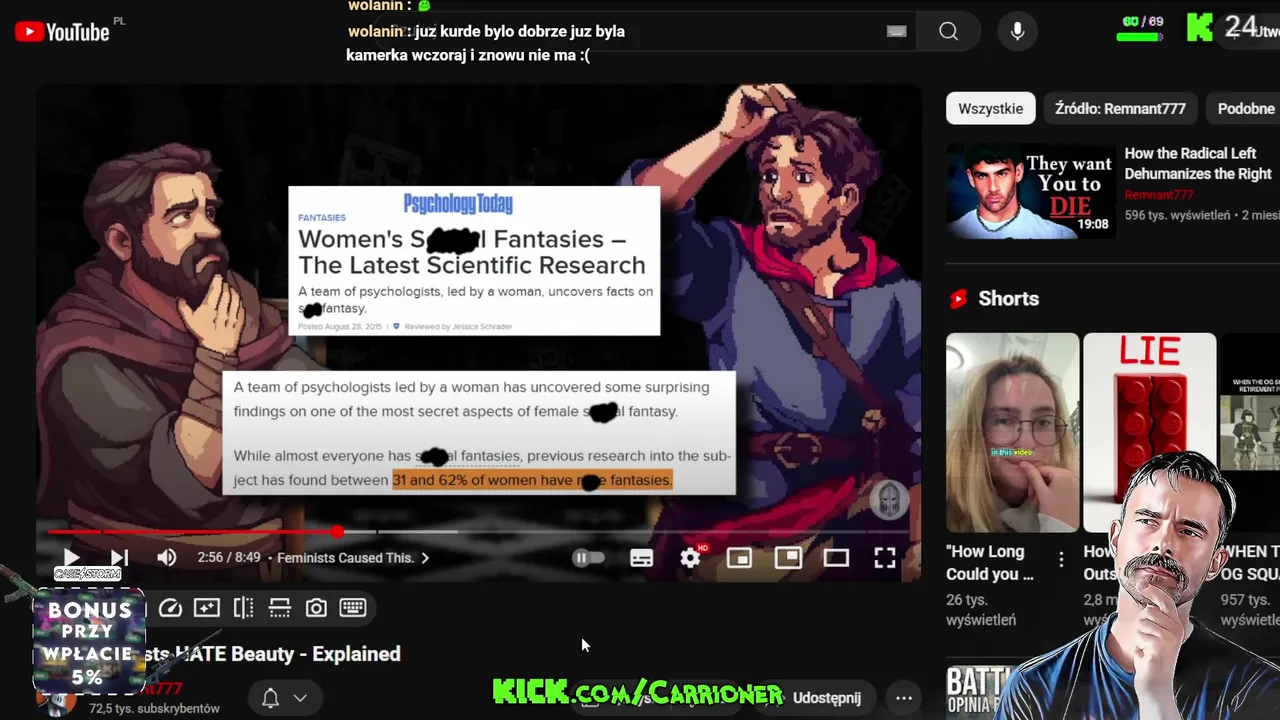Screen dimensions: 1280x720
Task: Click the '596 tys. wyświetleń' view count
Action: tap(1177, 215)
